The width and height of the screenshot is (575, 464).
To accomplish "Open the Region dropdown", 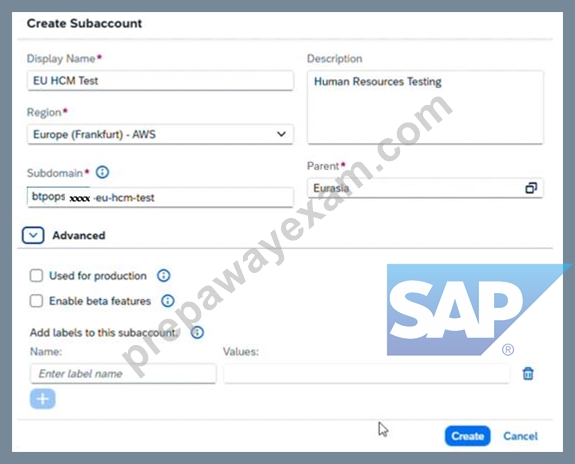I will [160, 134].
